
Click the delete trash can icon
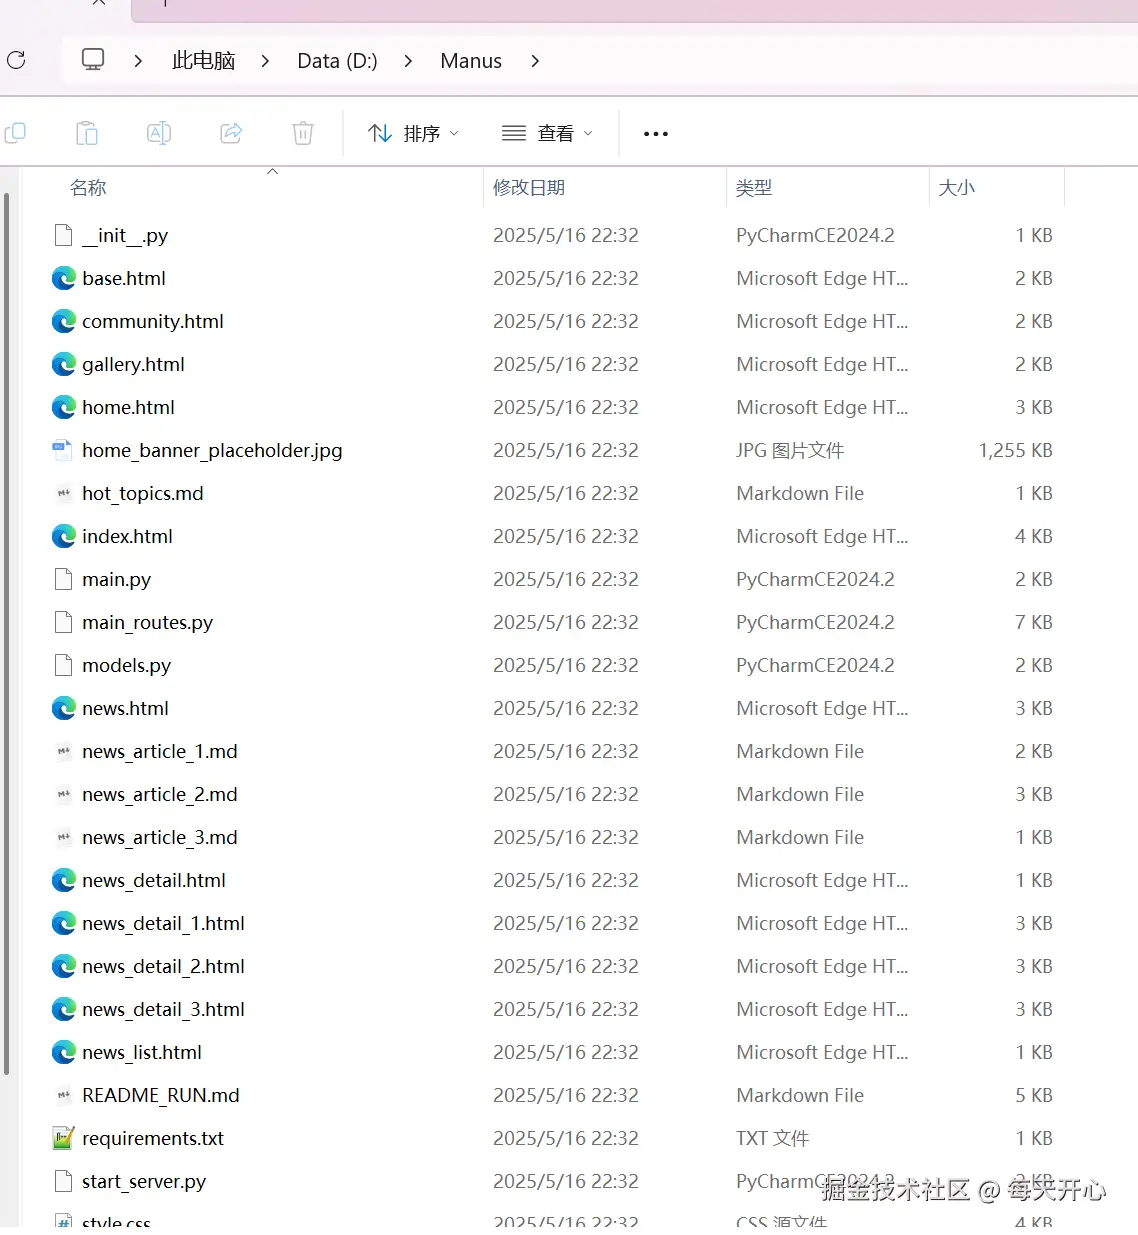303,133
